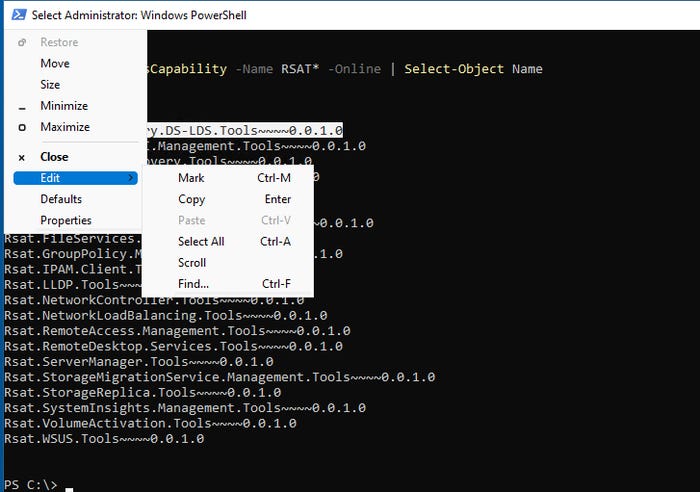Click the Rsat.GroupPolicy line

[x=73, y=254]
